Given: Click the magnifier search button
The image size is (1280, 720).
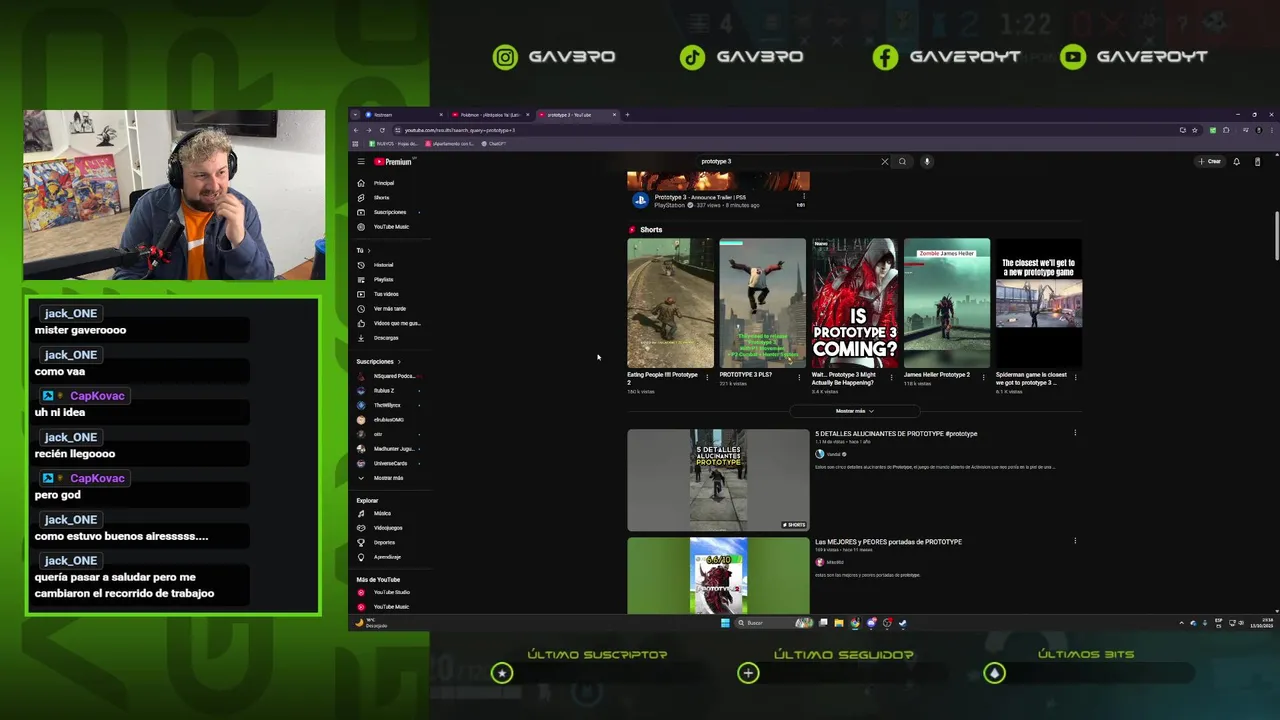Looking at the screenshot, I should pyautogui.click(x=902, y=161).
